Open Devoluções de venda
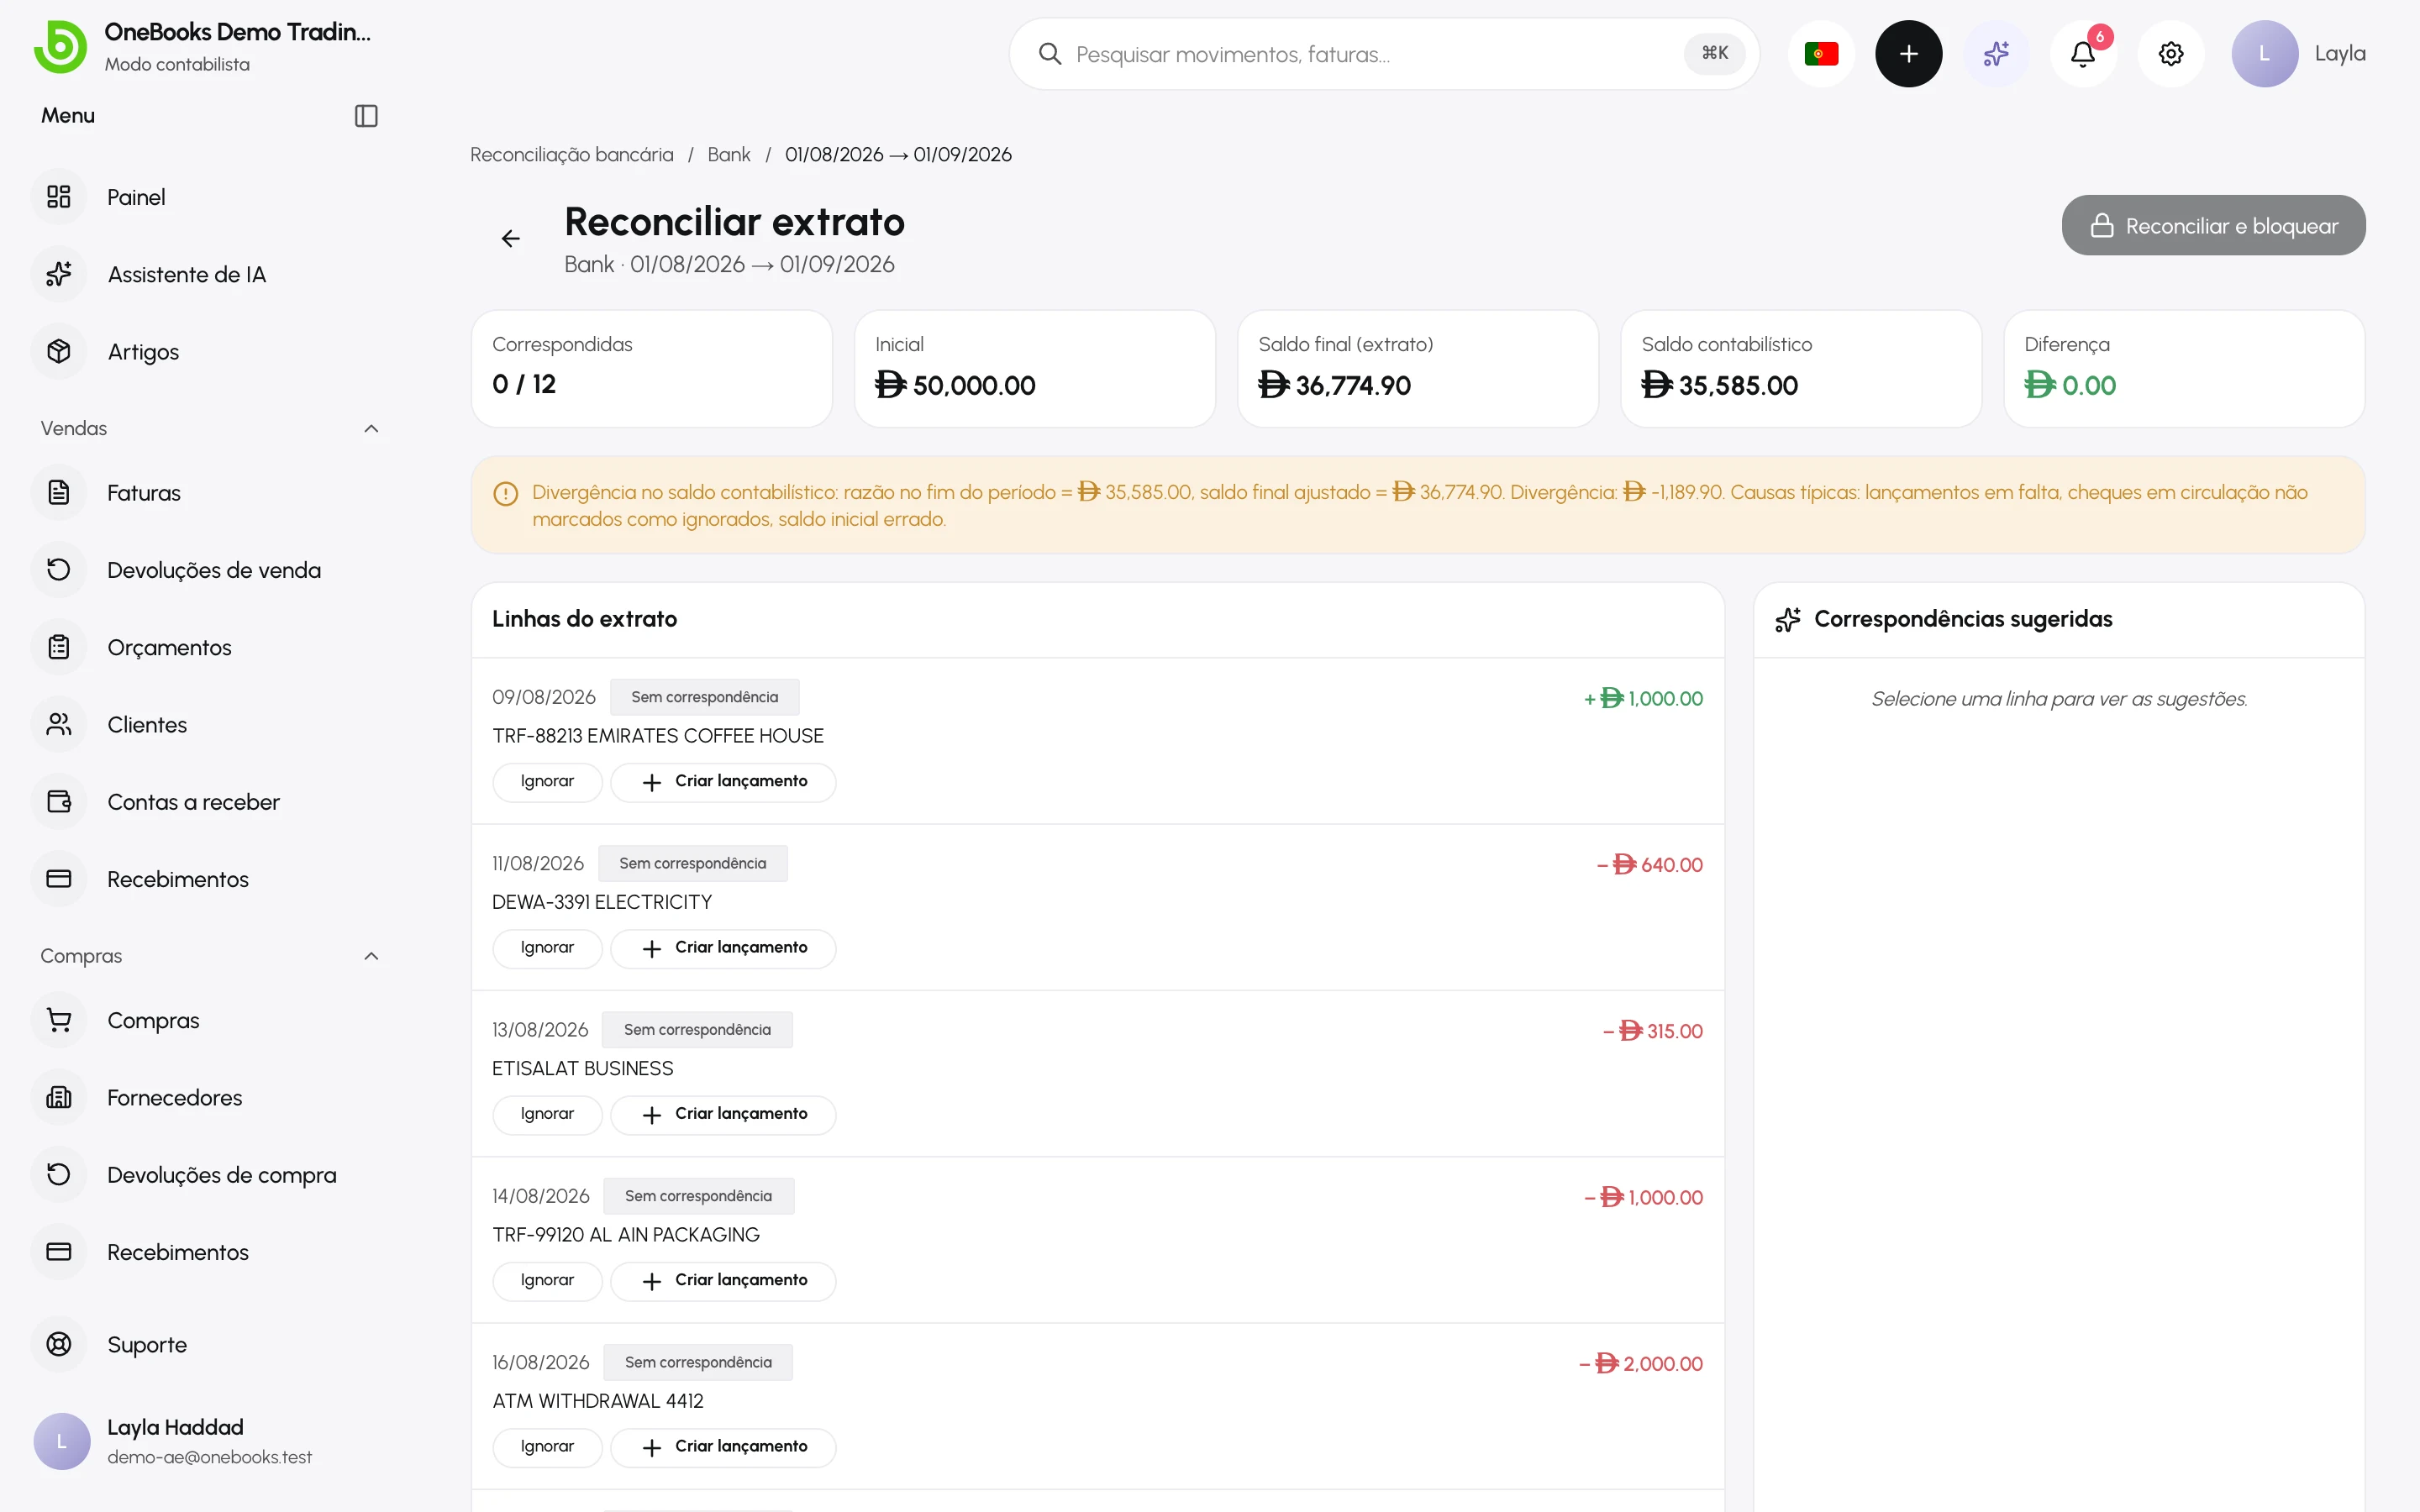 (x=213, y=570)
